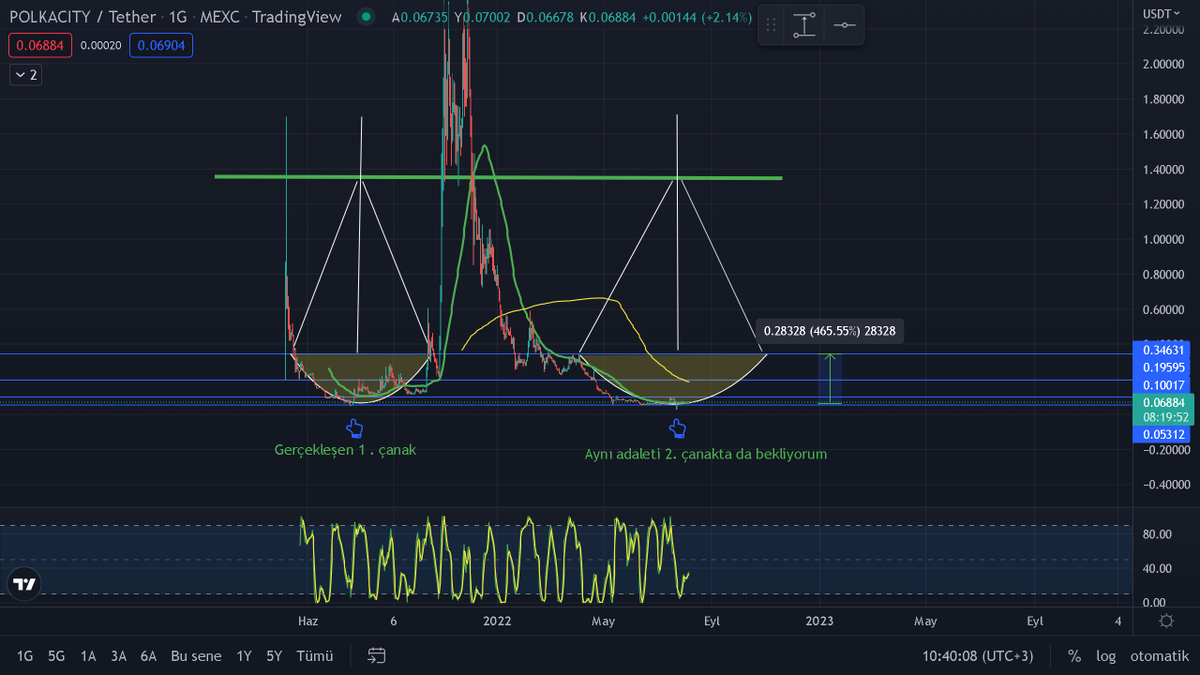This screenshot has width=1200, height=675.
Task: Click the current price 0.06884 axis label
Action: [x=1164, y=402]
